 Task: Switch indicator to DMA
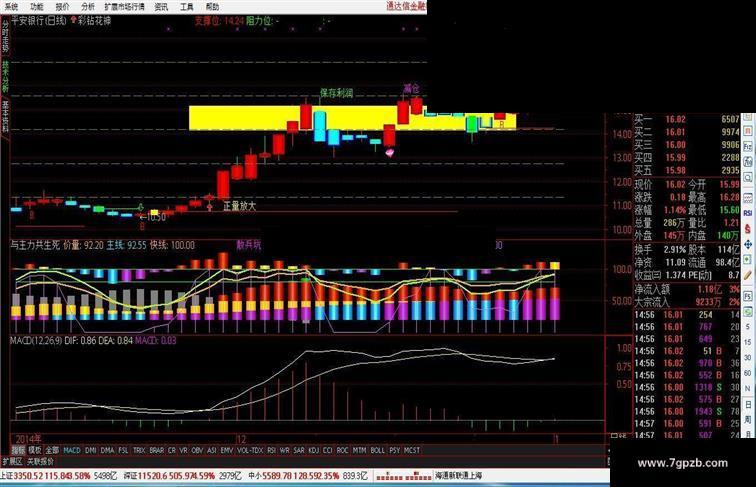[107, 450]
